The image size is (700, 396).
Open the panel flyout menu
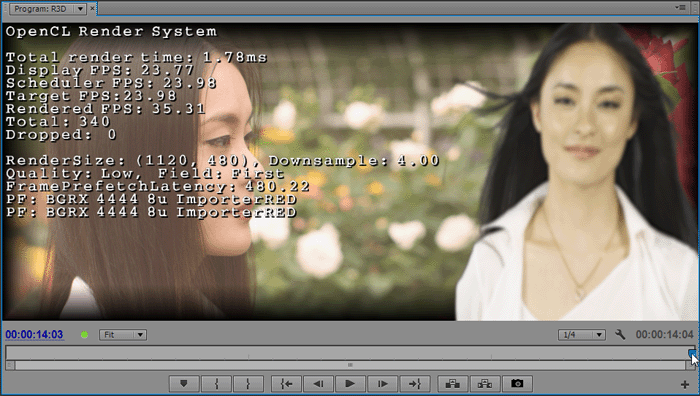tap(680, 7)
